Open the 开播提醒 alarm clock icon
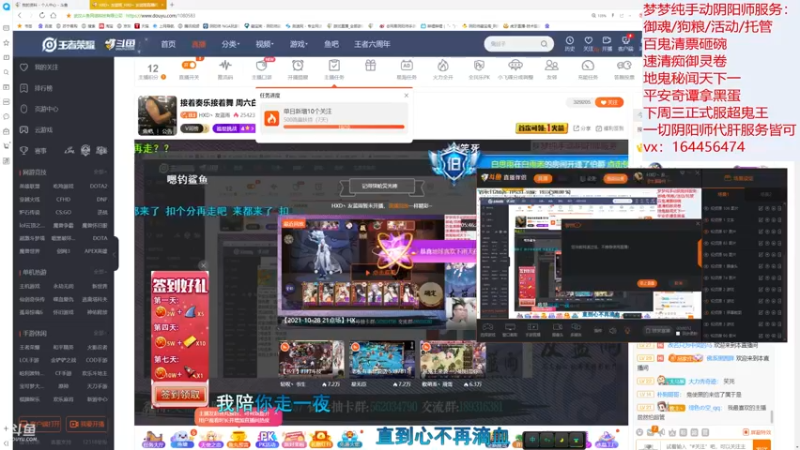 [297, 65]
